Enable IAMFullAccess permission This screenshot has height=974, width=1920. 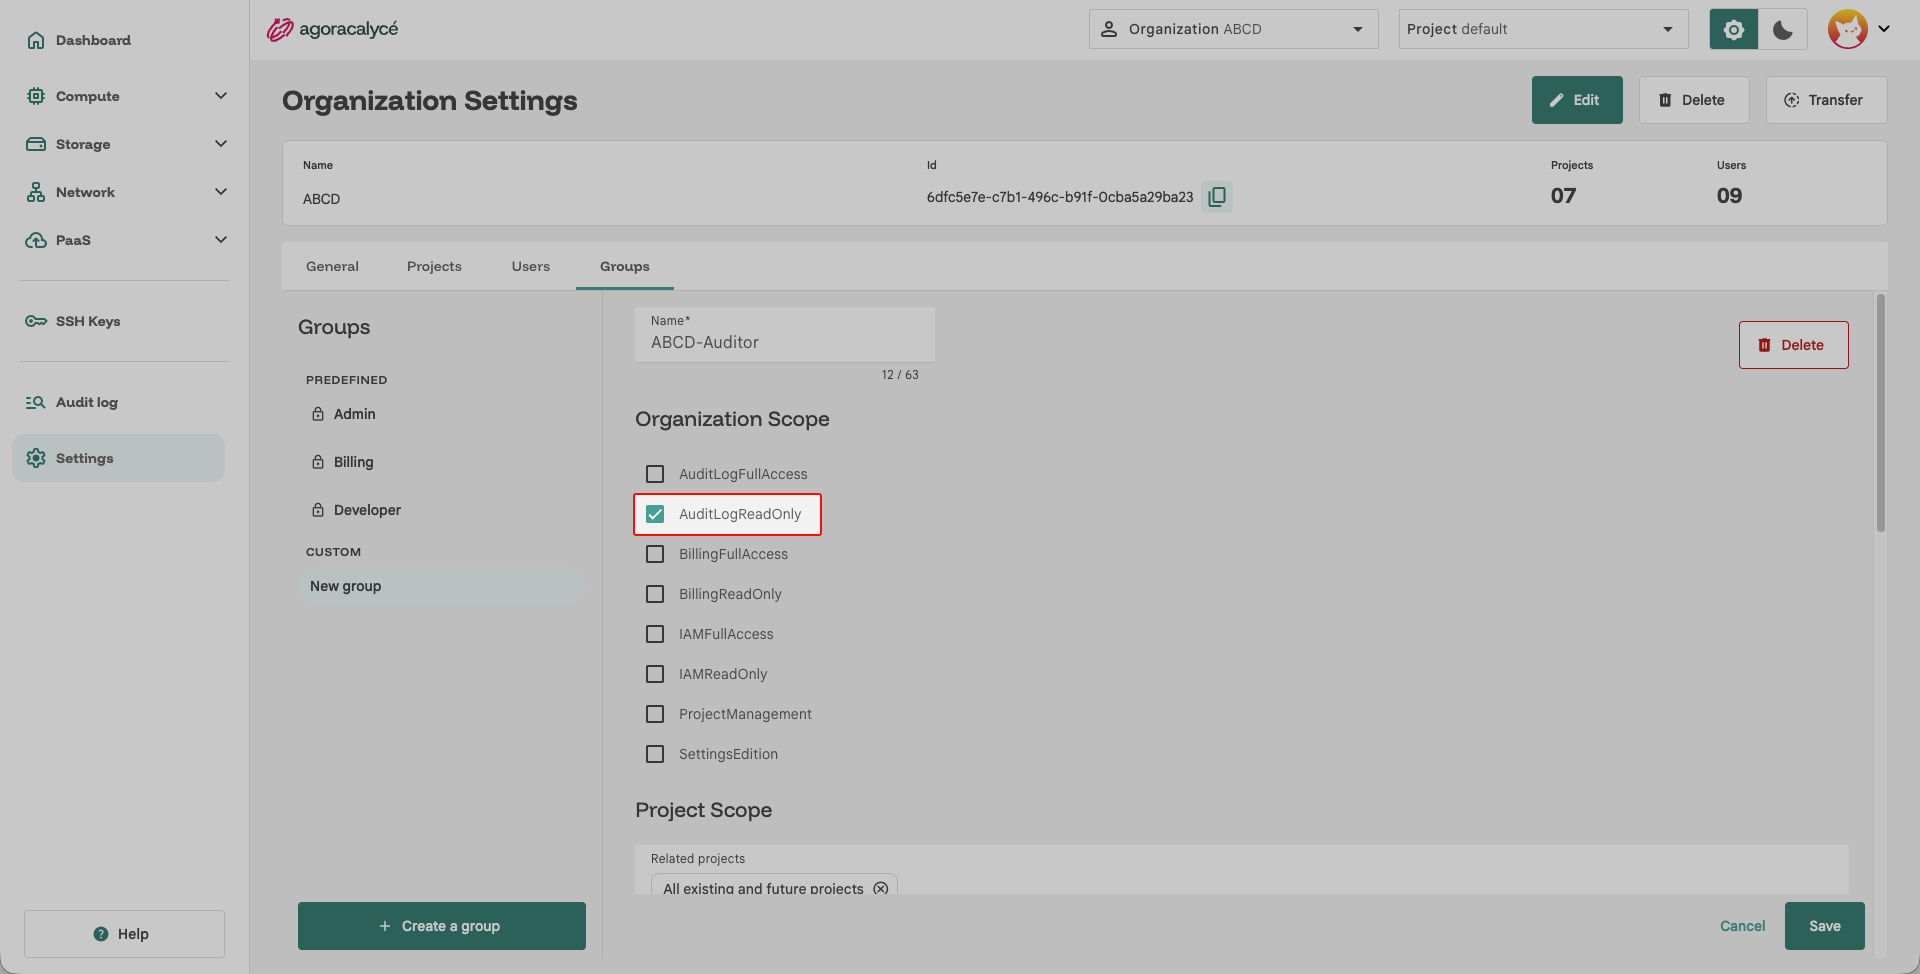[x=655, y=634]
